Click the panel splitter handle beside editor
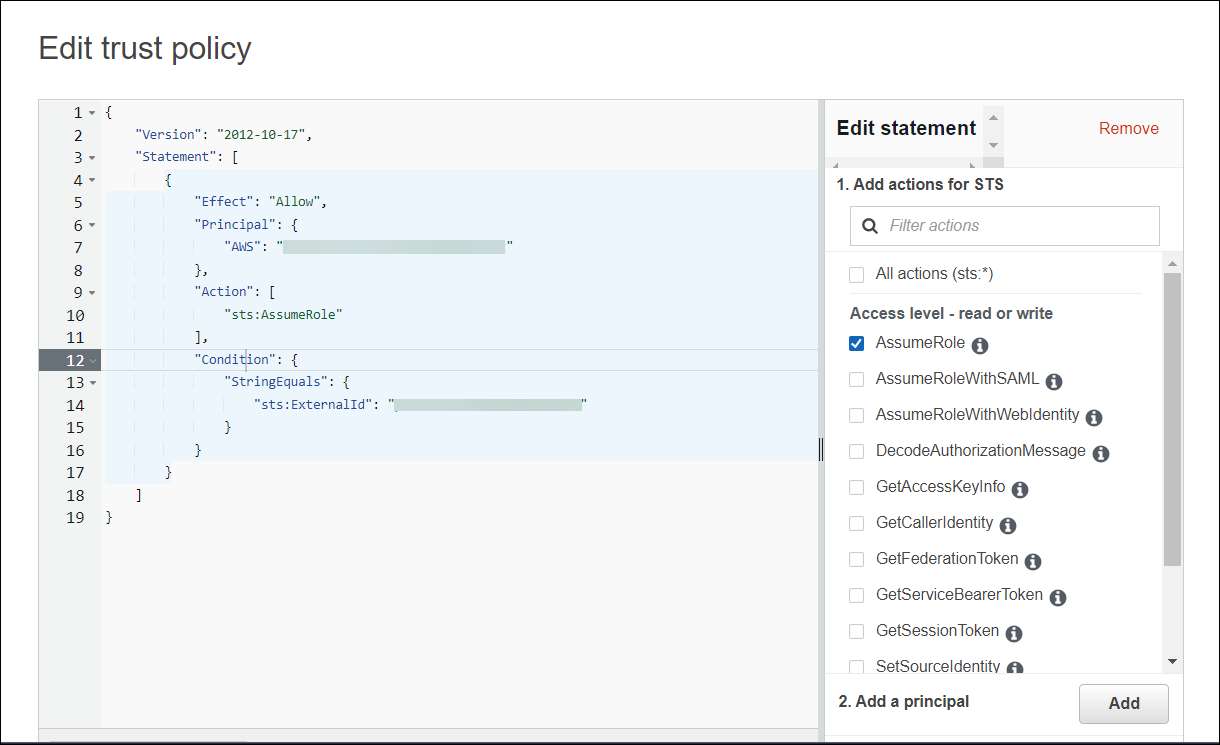 [x=821, y=449]
